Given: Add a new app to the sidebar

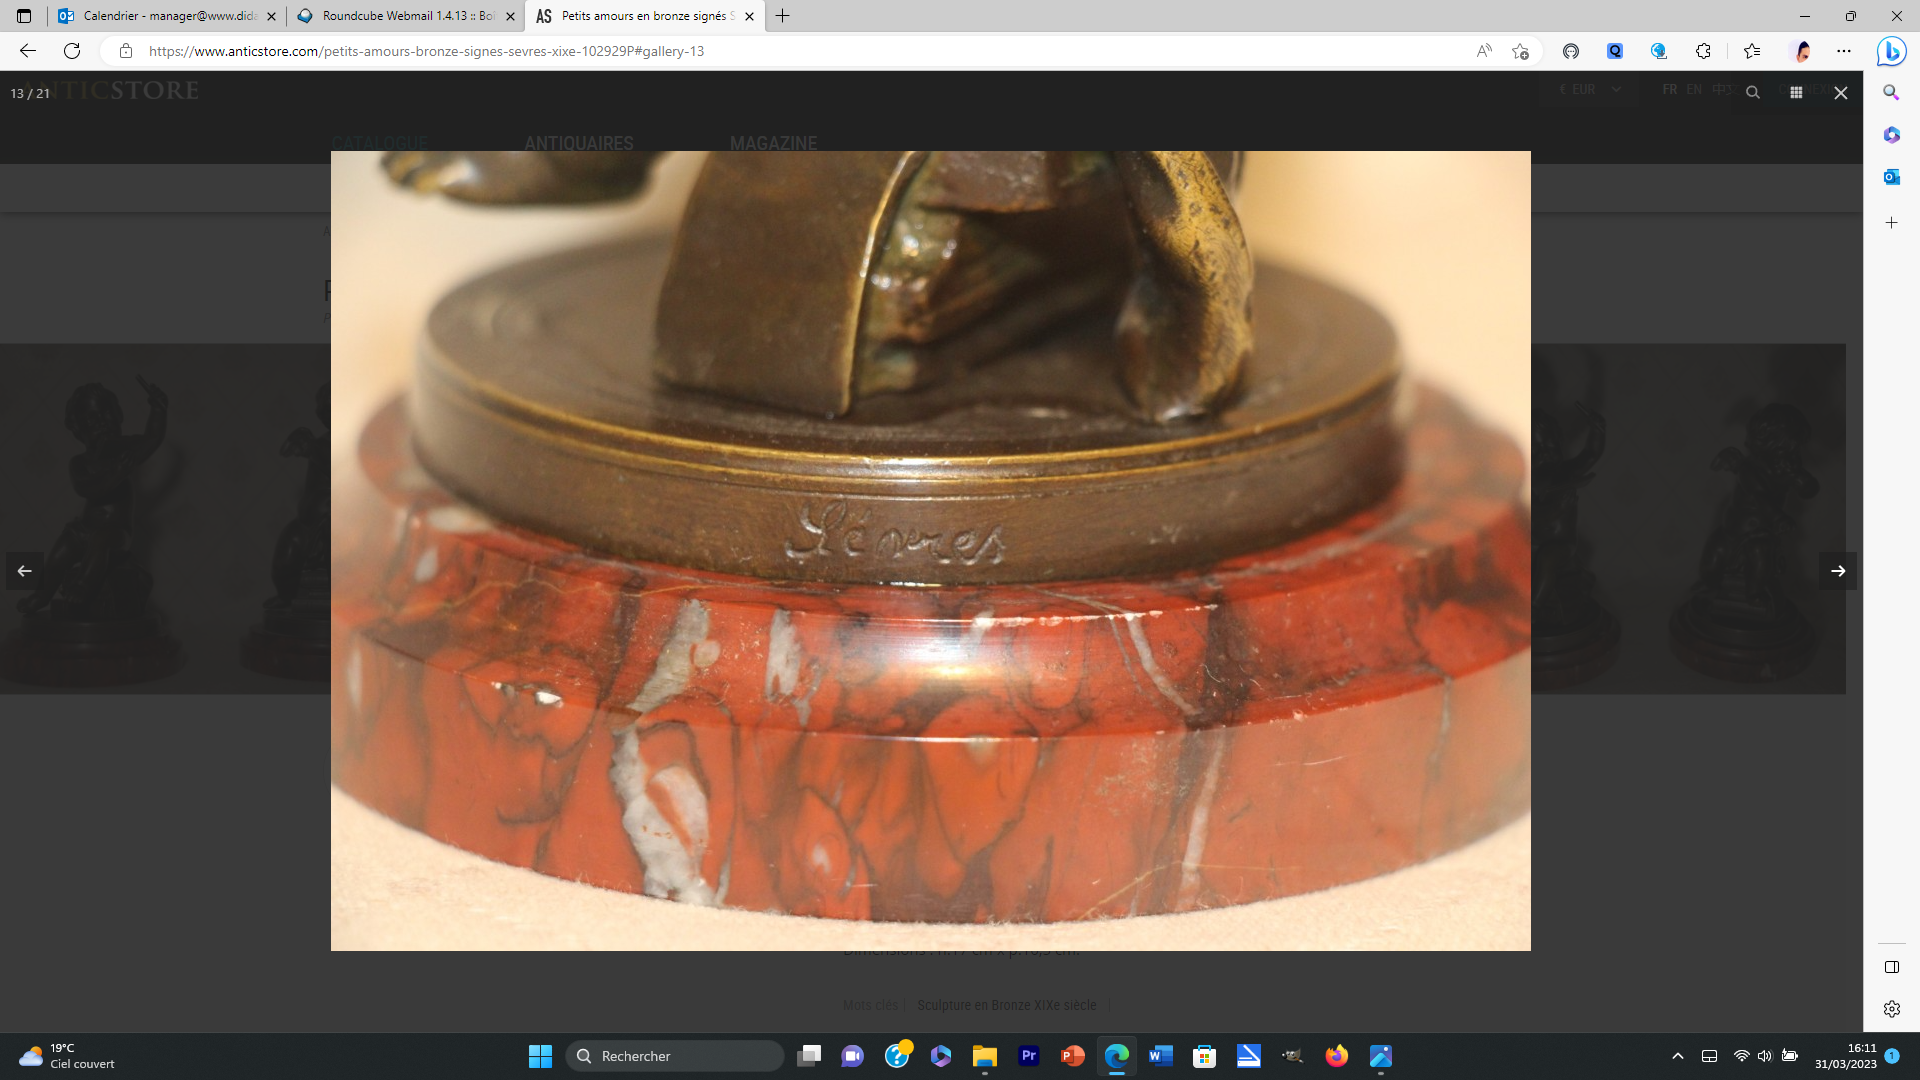Looking at the screenshot, I should pyautogui.click(x=1891, y=223).
